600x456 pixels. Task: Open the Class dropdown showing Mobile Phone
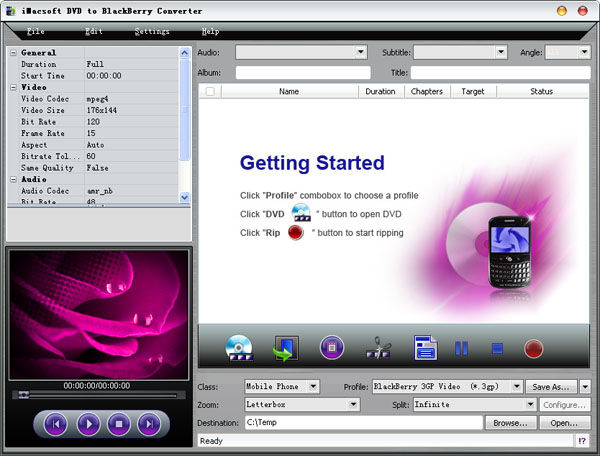313,386
